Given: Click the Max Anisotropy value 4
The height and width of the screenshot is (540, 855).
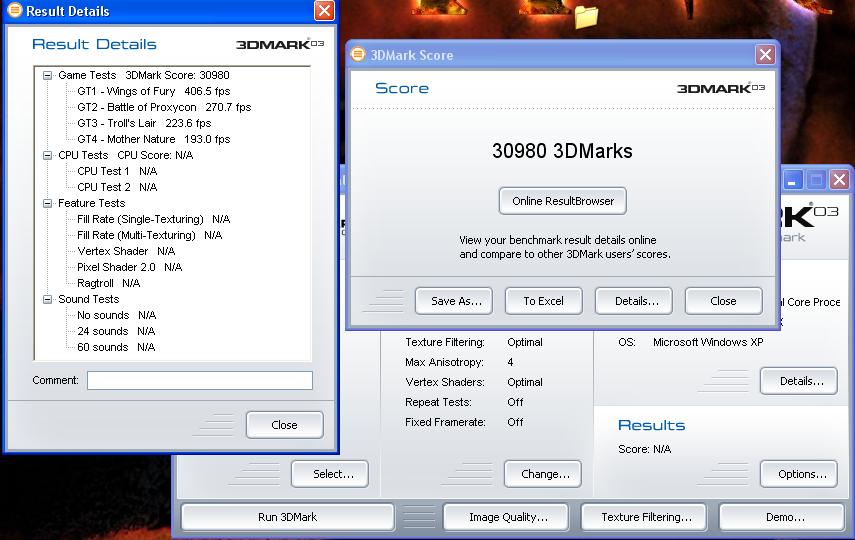Looking at the screenshot, I should pyautogui.click(x=510, y=362).
